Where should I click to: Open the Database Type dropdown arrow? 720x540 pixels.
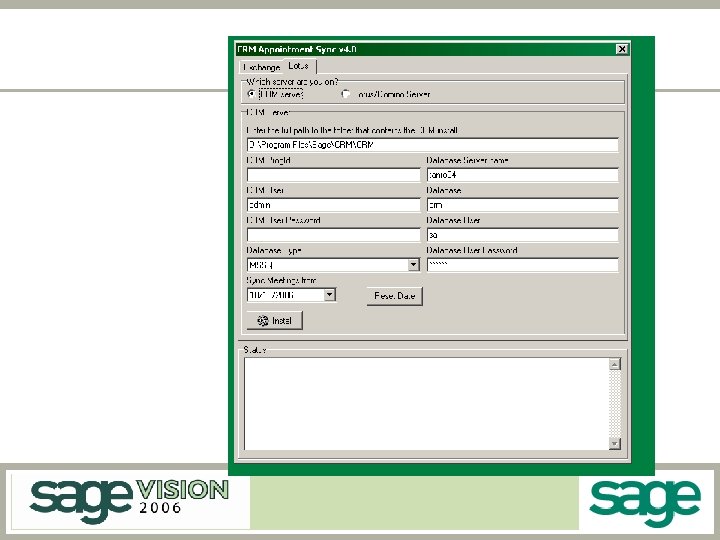click(x=413, y=265)
